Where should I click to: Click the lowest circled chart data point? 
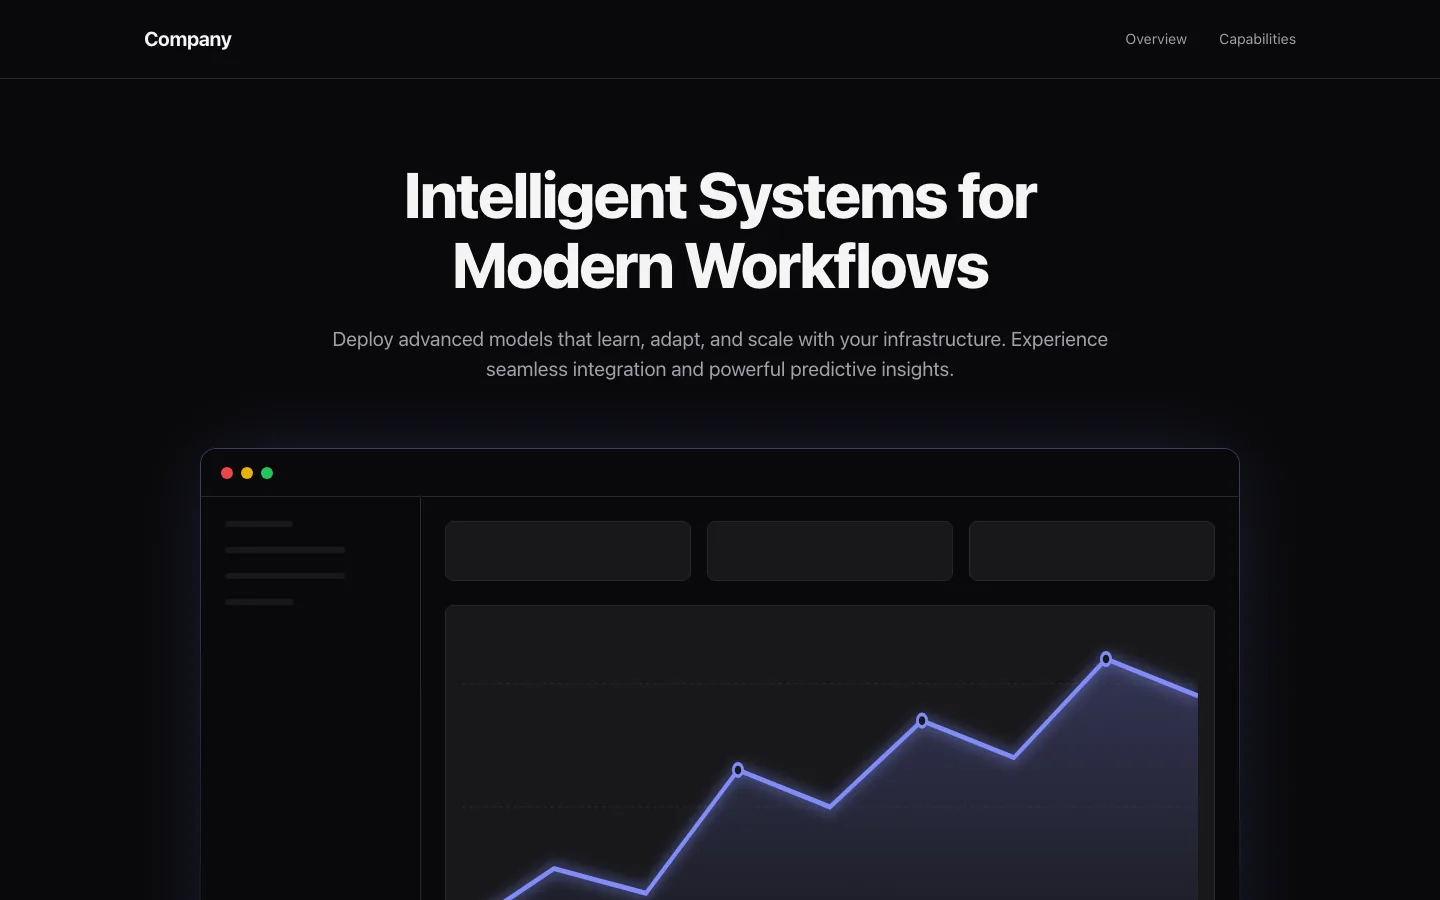(x=738, y=770)
